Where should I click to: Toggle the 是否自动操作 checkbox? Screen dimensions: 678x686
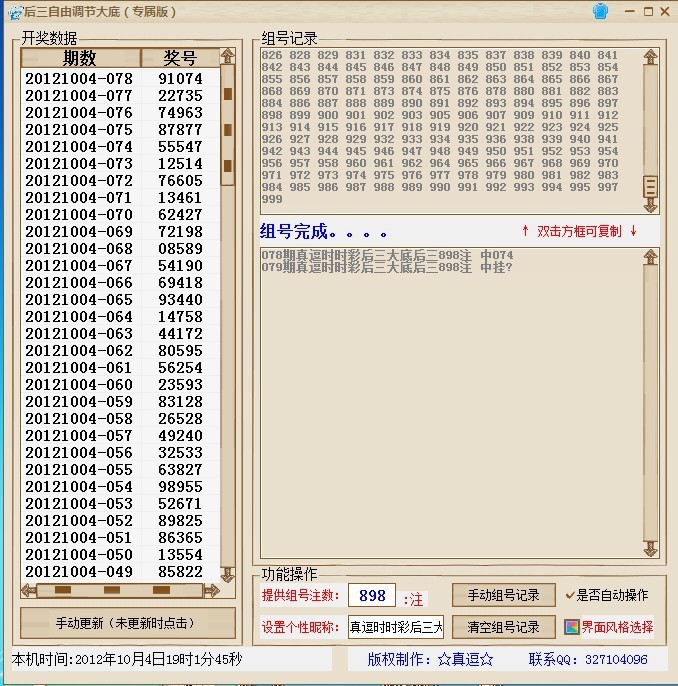(x=570, y=595)
